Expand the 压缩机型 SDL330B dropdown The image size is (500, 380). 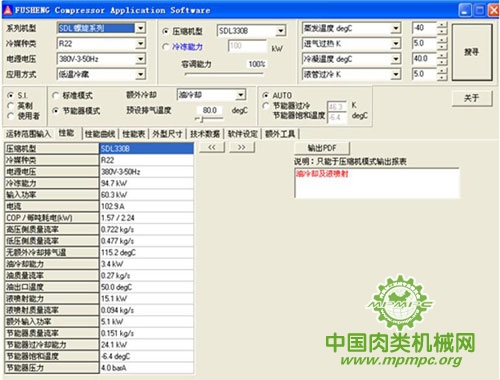pyautogui.click(x=281, y=31)
